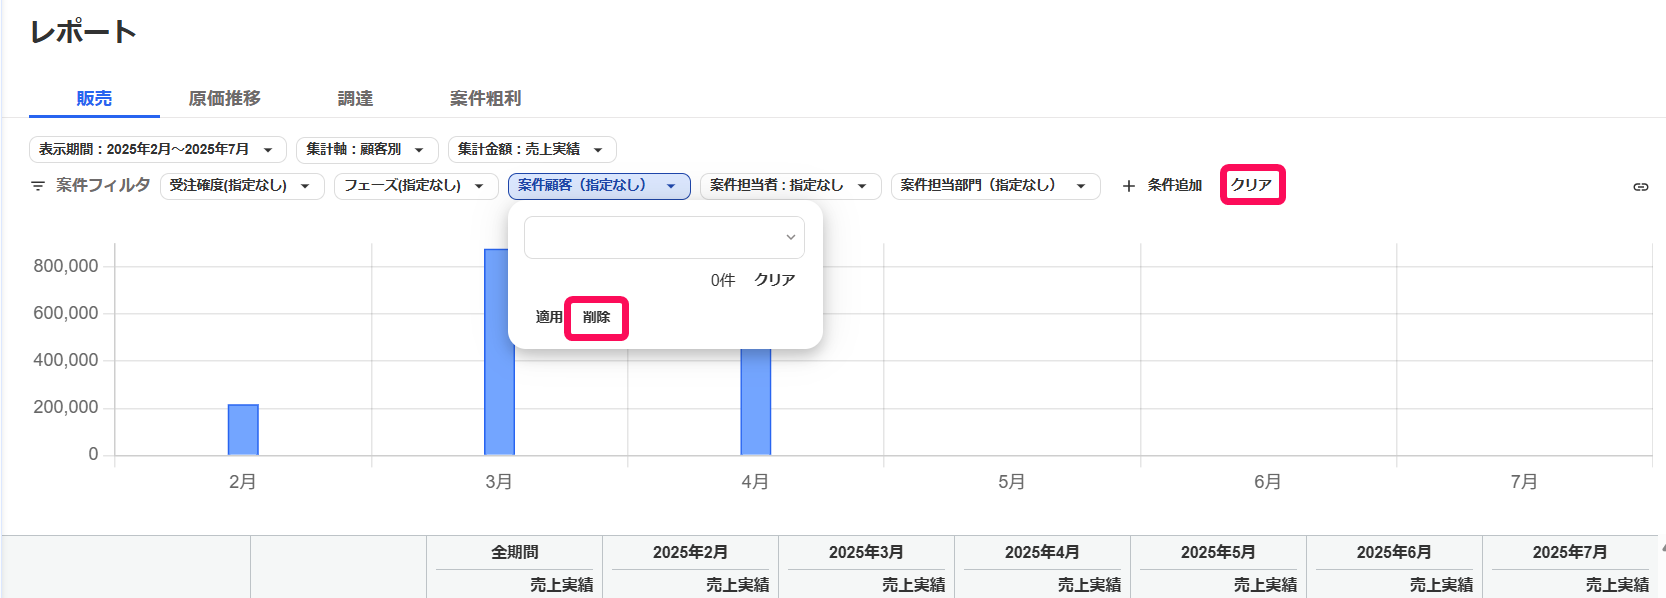This screenshot has width=1666, height=598.
Task: Click the 5月 axis label
Action: (x=1011, y=482)
